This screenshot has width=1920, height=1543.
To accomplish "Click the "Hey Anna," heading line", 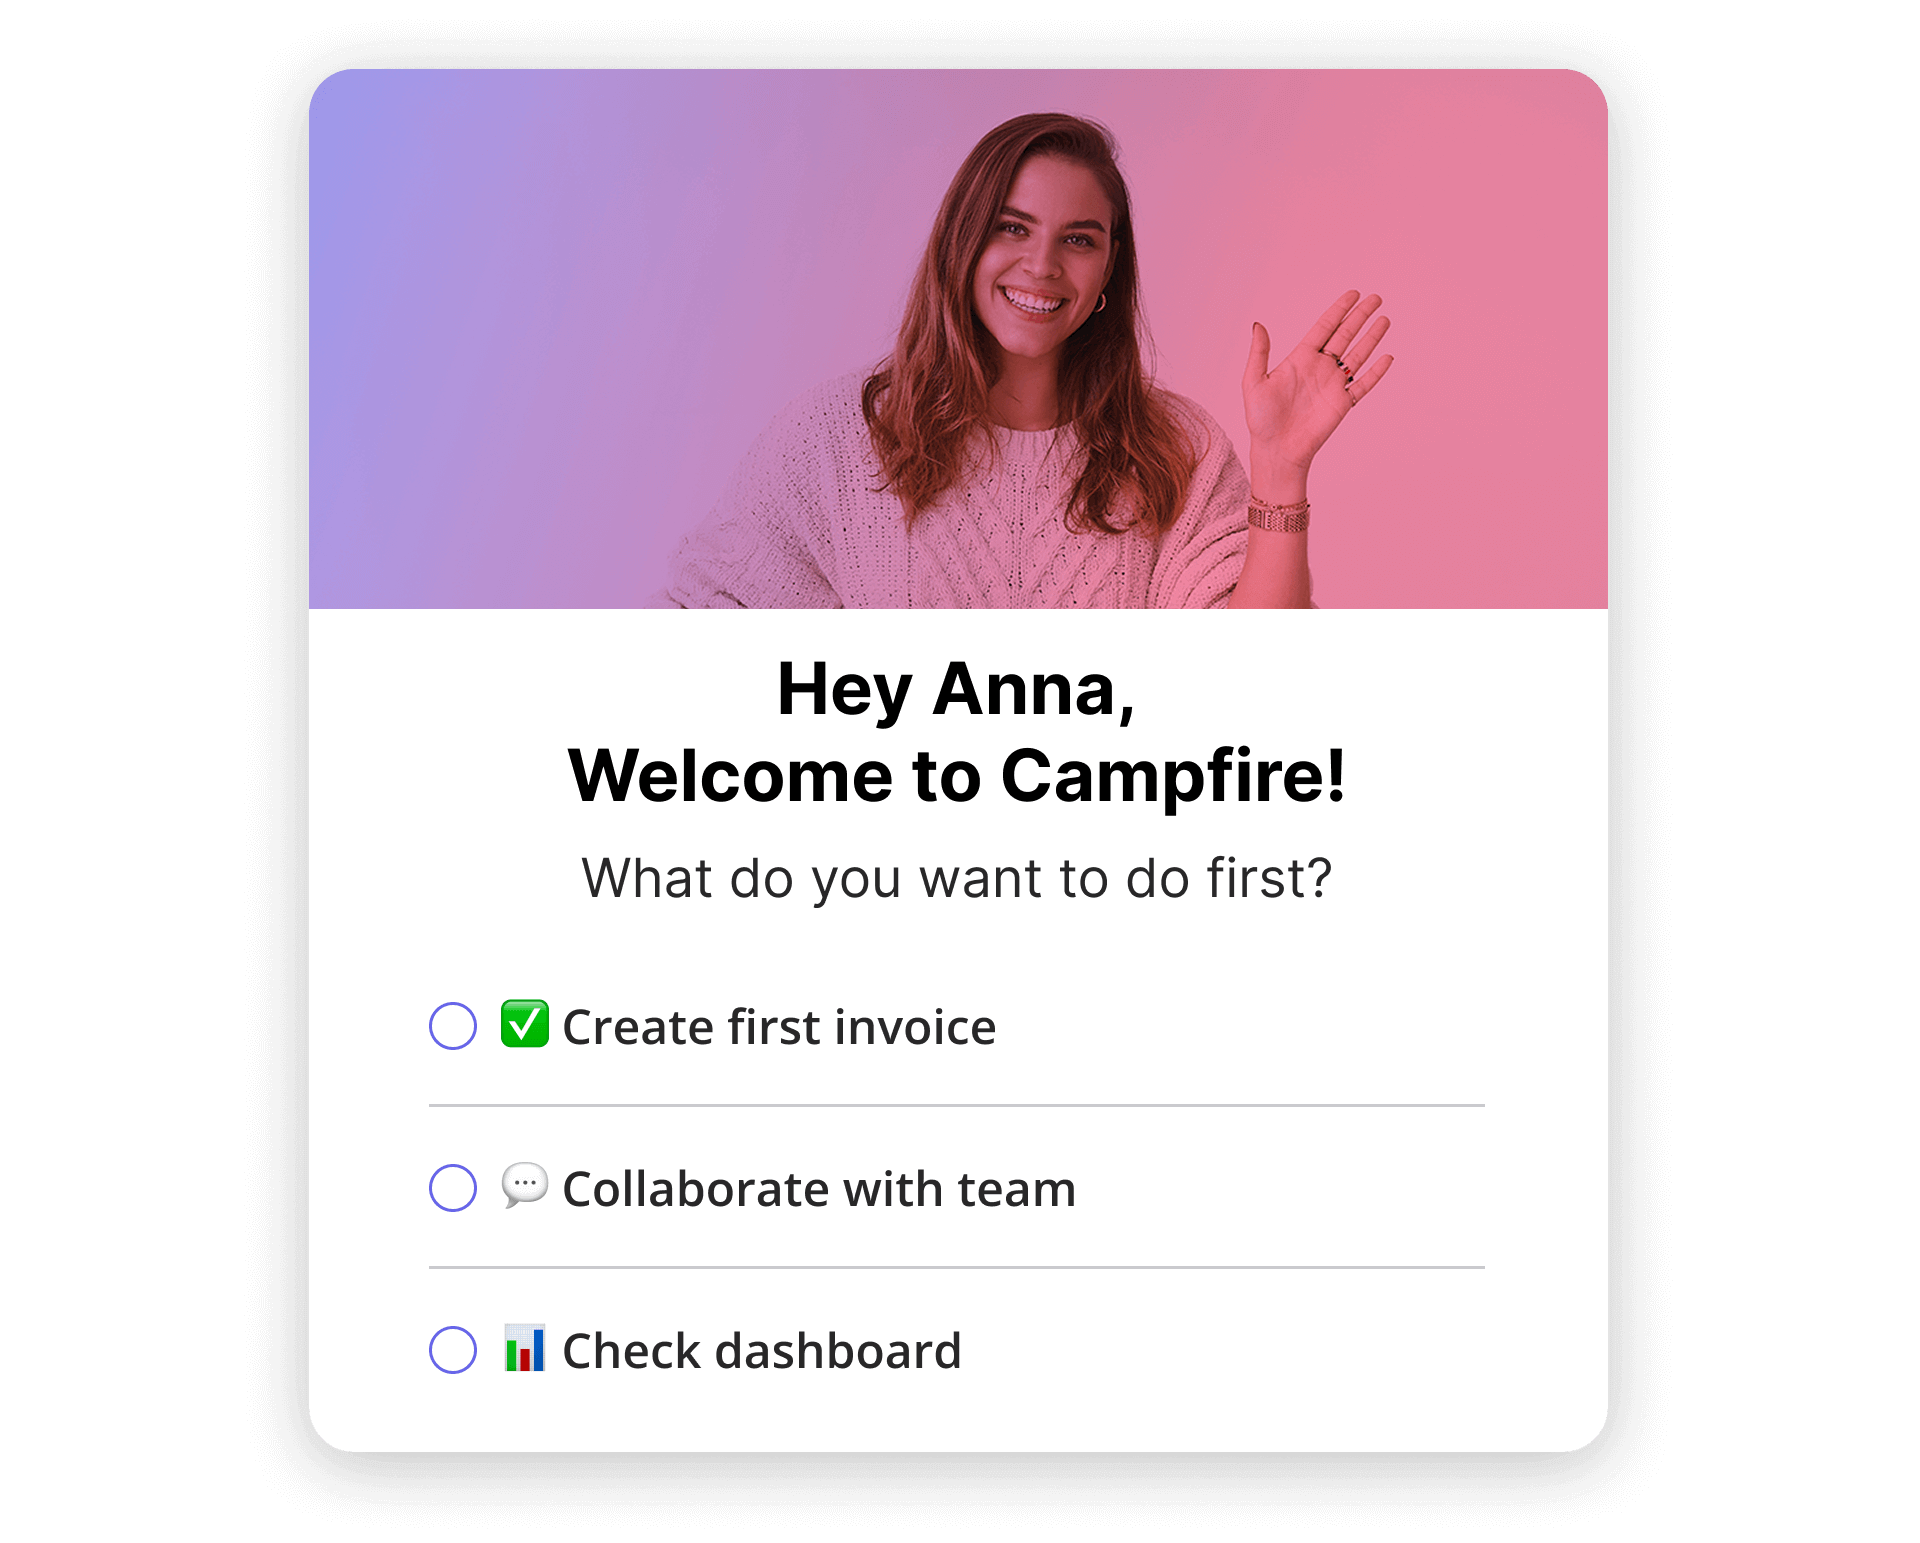I will click(x=957, y=690).
